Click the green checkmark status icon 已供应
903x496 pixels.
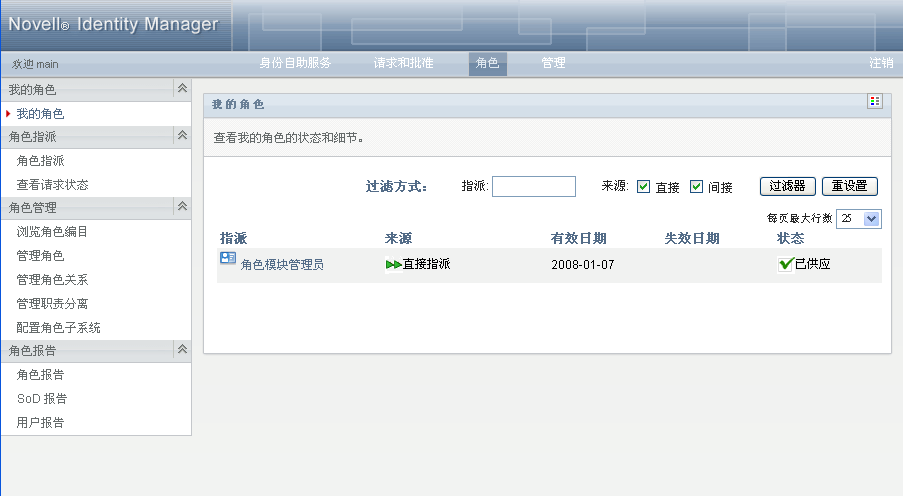[786, 264]
